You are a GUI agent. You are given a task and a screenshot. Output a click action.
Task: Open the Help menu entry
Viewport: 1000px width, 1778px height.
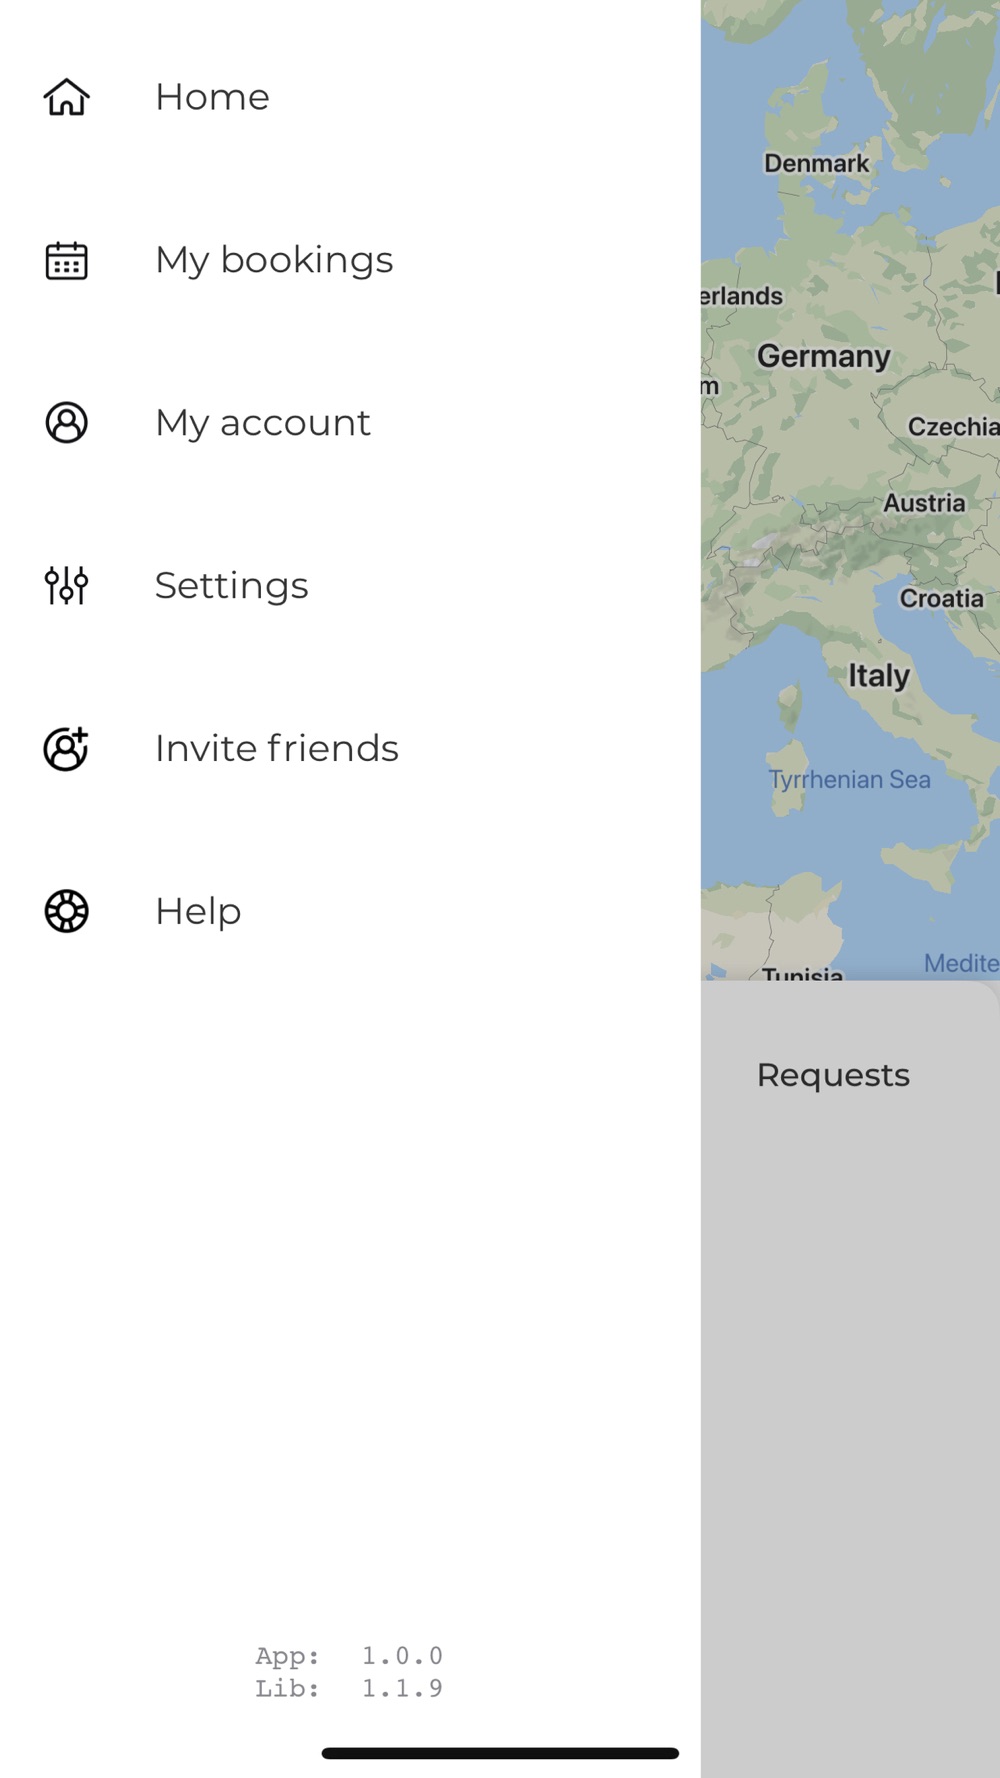point(198,911)
